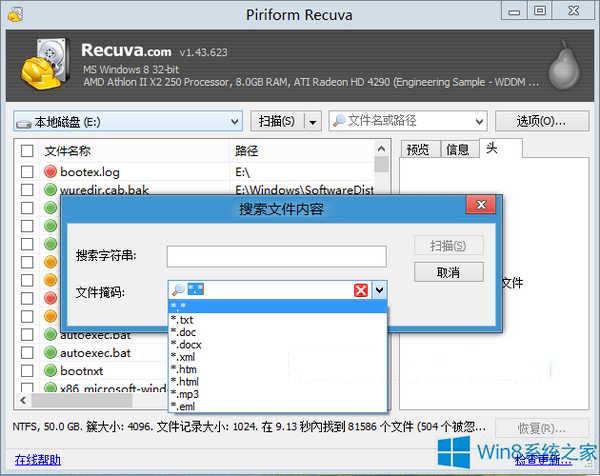Open the dropdown arrow beside 扫描(S)
600x476 pixels.
pyautogui.click(x=313, y=122)
